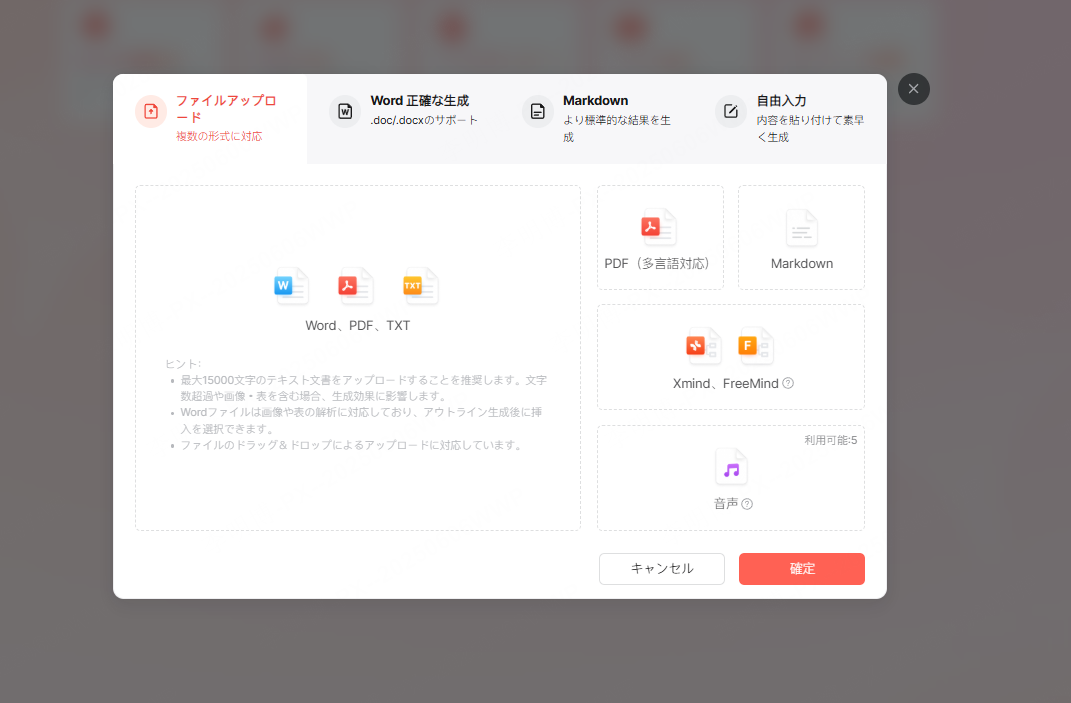Open the help tooltip next to FreeMind
Viewport: 1071px width, 703px height.
point(788,382)
